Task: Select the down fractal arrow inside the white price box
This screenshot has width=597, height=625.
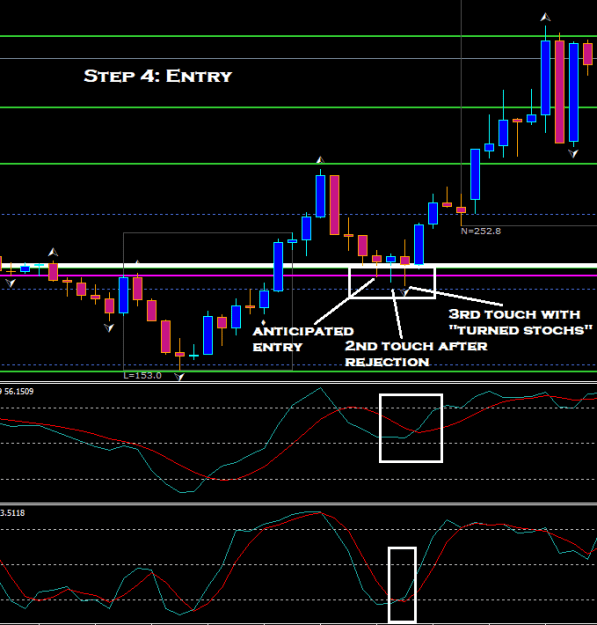Action: click(x=404, y=293)
